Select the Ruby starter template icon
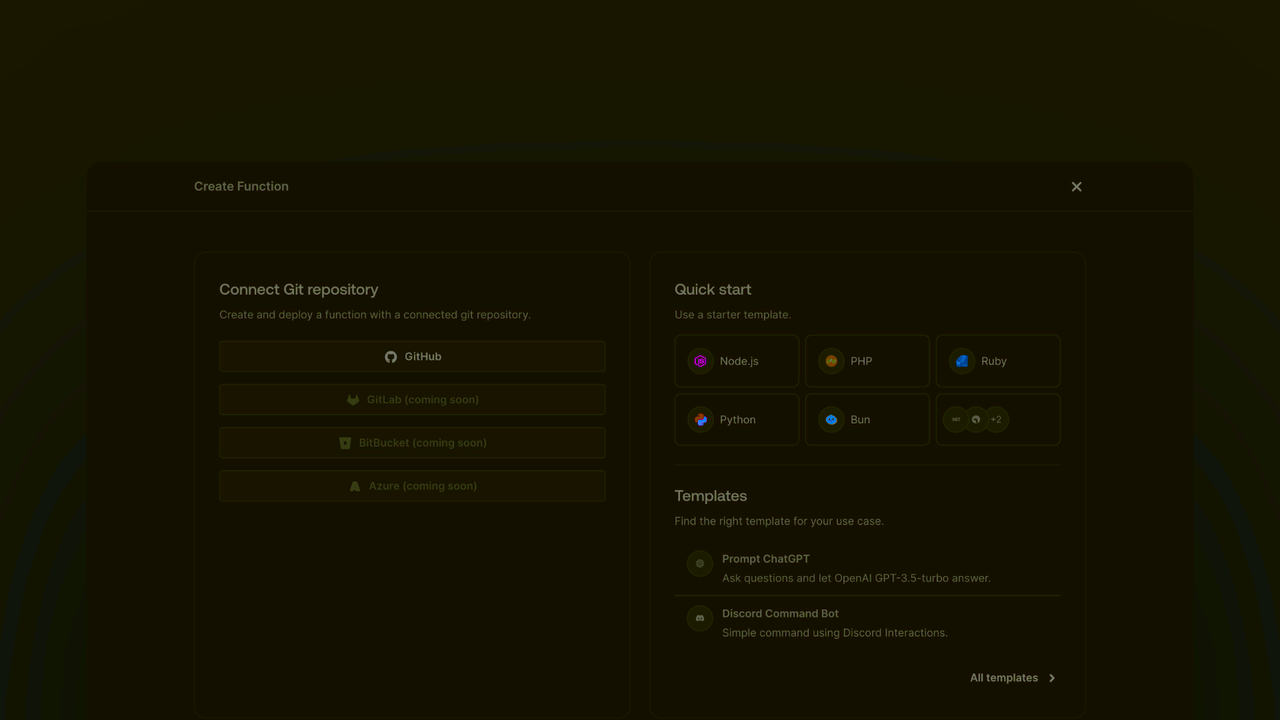The image size is (1280, 720). 961,361
